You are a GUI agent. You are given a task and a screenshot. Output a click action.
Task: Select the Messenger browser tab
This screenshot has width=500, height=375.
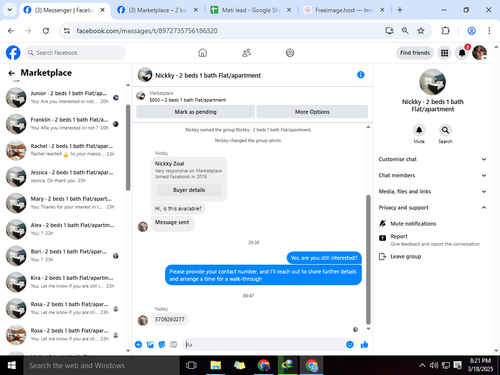tap(64, 10)
